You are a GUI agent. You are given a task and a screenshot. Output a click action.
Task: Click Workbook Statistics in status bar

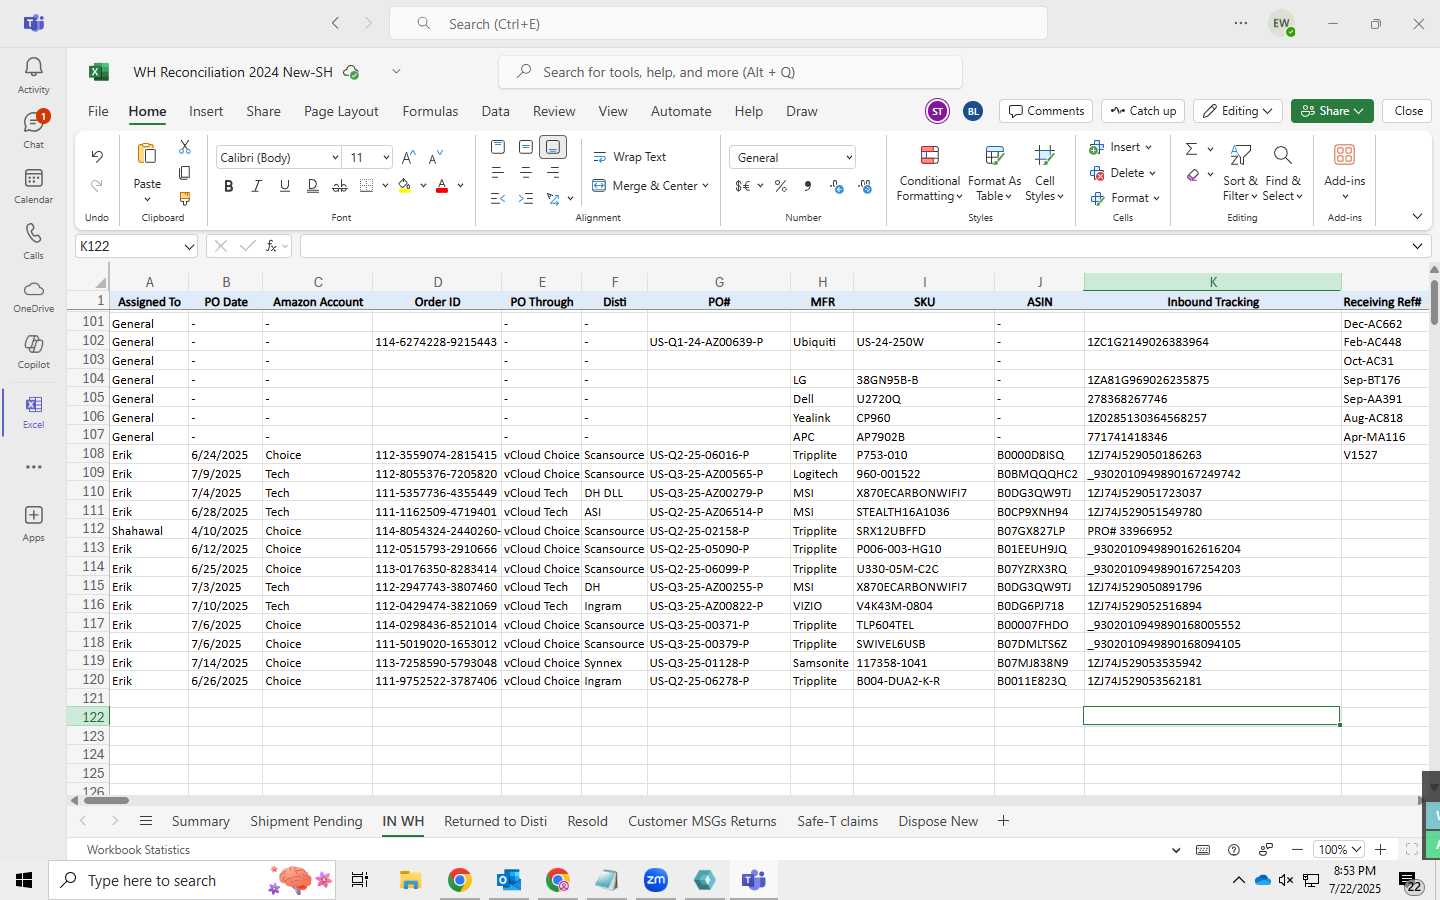click(138, 850)
